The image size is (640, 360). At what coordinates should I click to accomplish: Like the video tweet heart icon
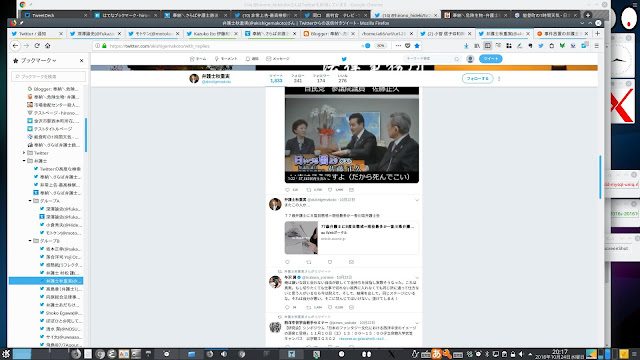(x=330, y=190)
